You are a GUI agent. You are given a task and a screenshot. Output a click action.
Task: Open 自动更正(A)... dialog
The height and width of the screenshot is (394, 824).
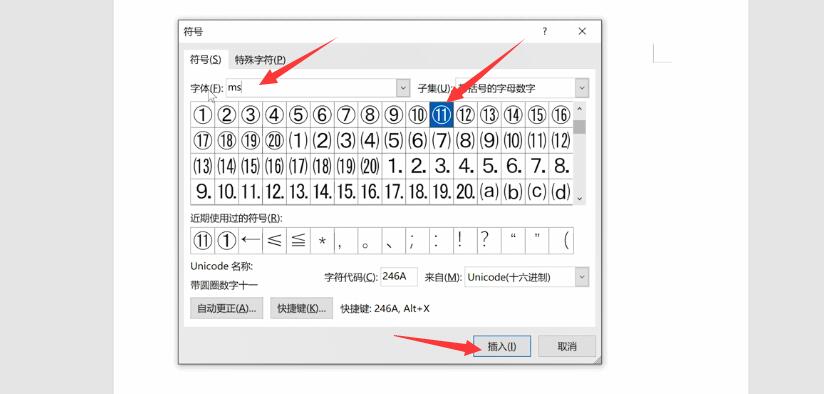click(x=226, y=308)
